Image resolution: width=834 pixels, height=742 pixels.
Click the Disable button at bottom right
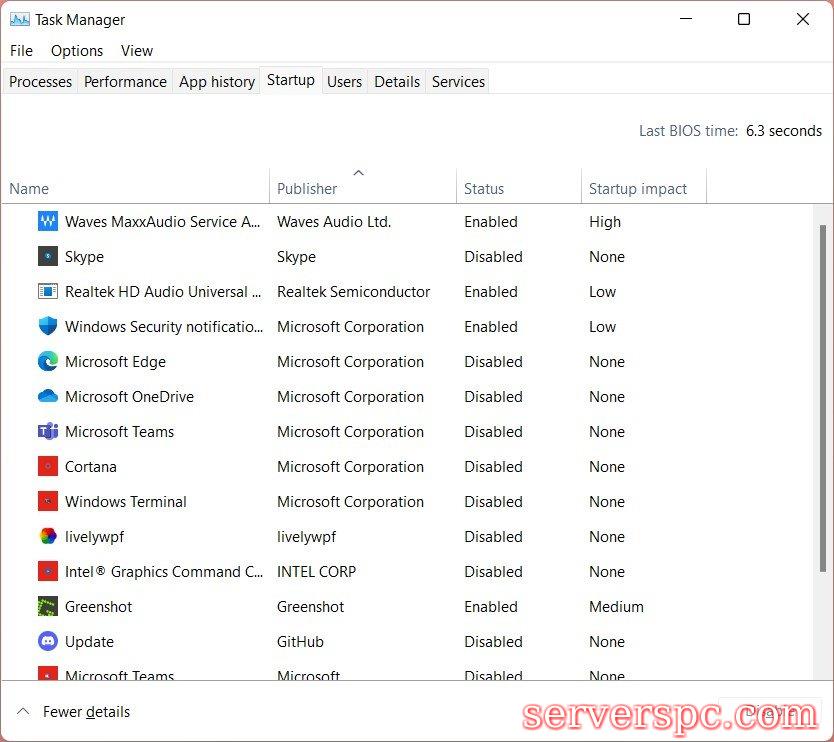click(768, 713)
